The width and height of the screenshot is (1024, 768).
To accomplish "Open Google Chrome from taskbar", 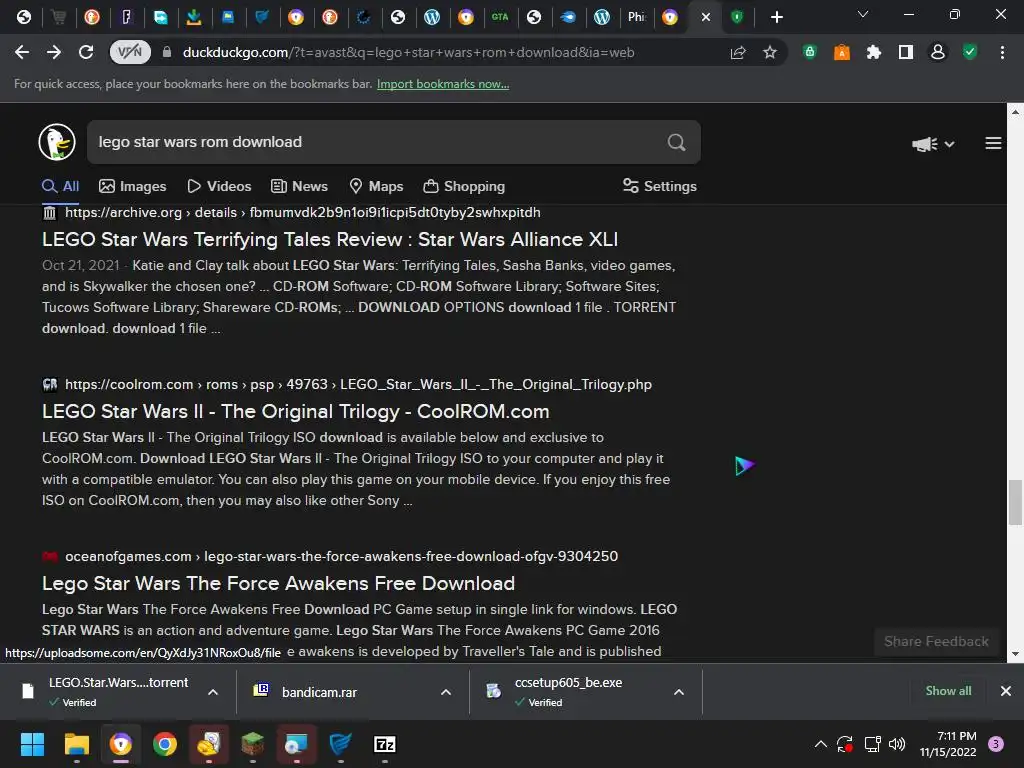I will (x=165, y=744).
